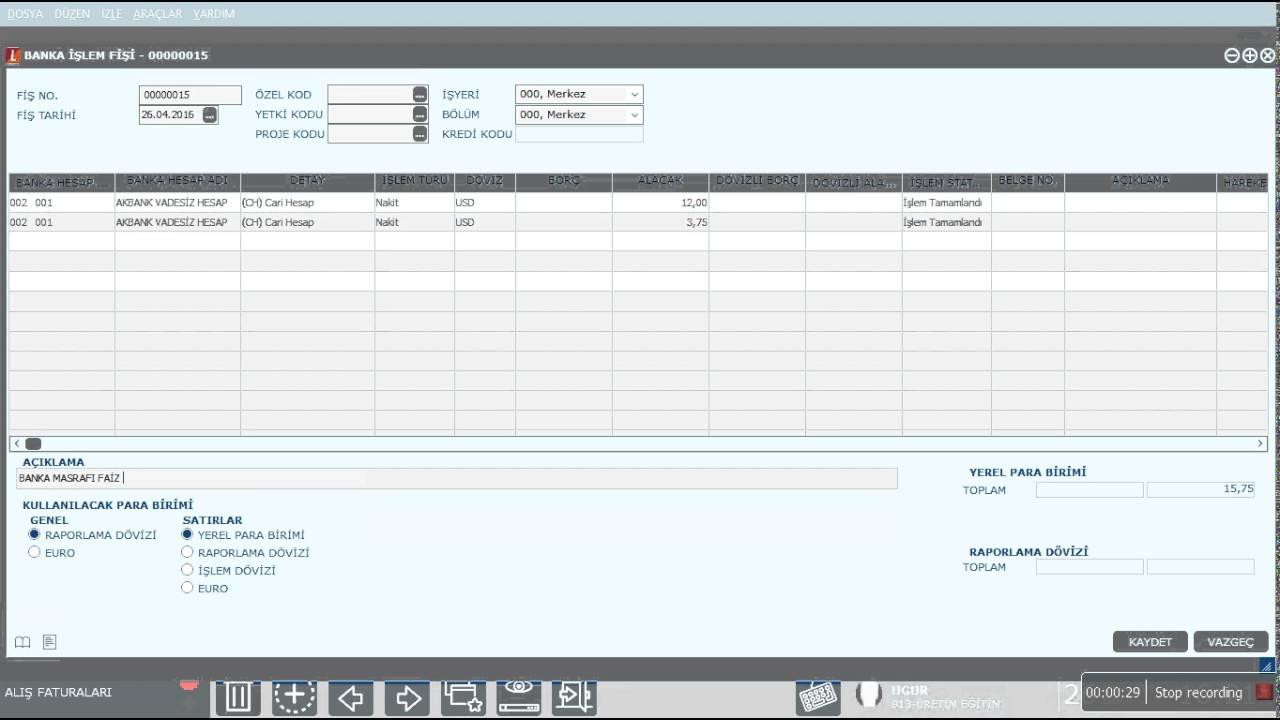Screen dimensions: 1280x720
Task: Click the red stop recording square
Action: [1264, 692]
